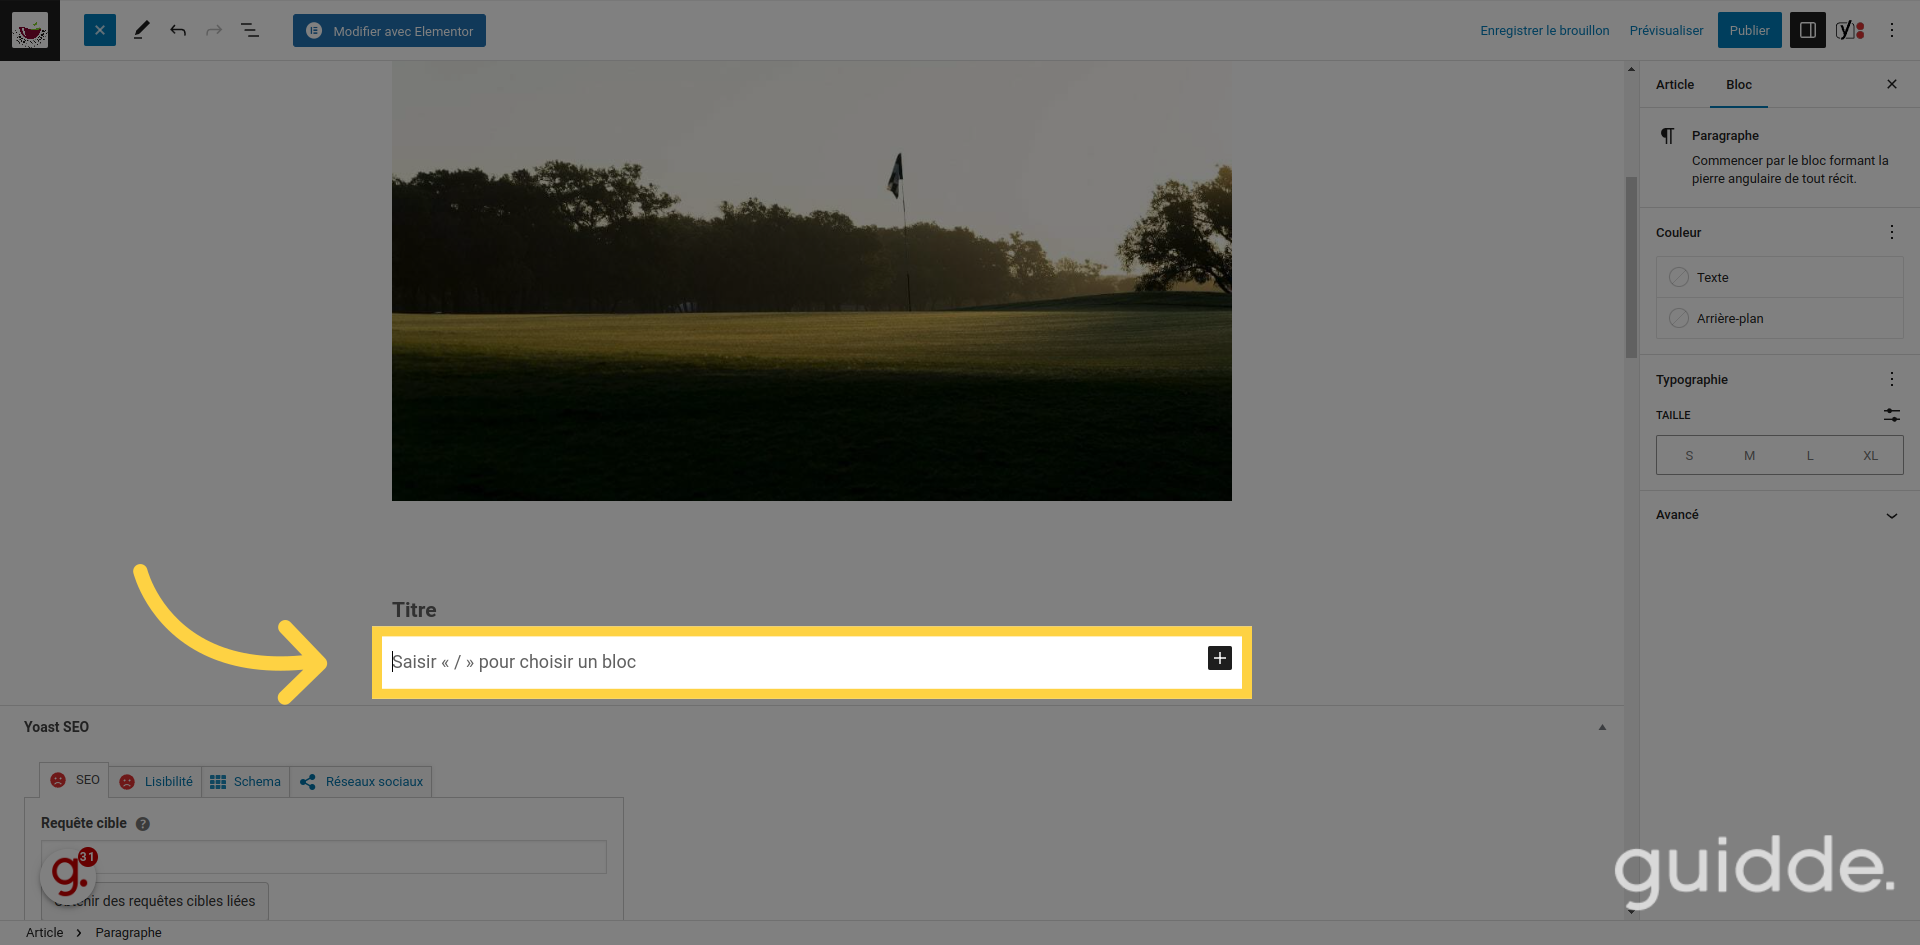This screenshot has width=1920, height=945.
Task: Open Prévisualiser preview option
Action: [x=1666, y=31]
